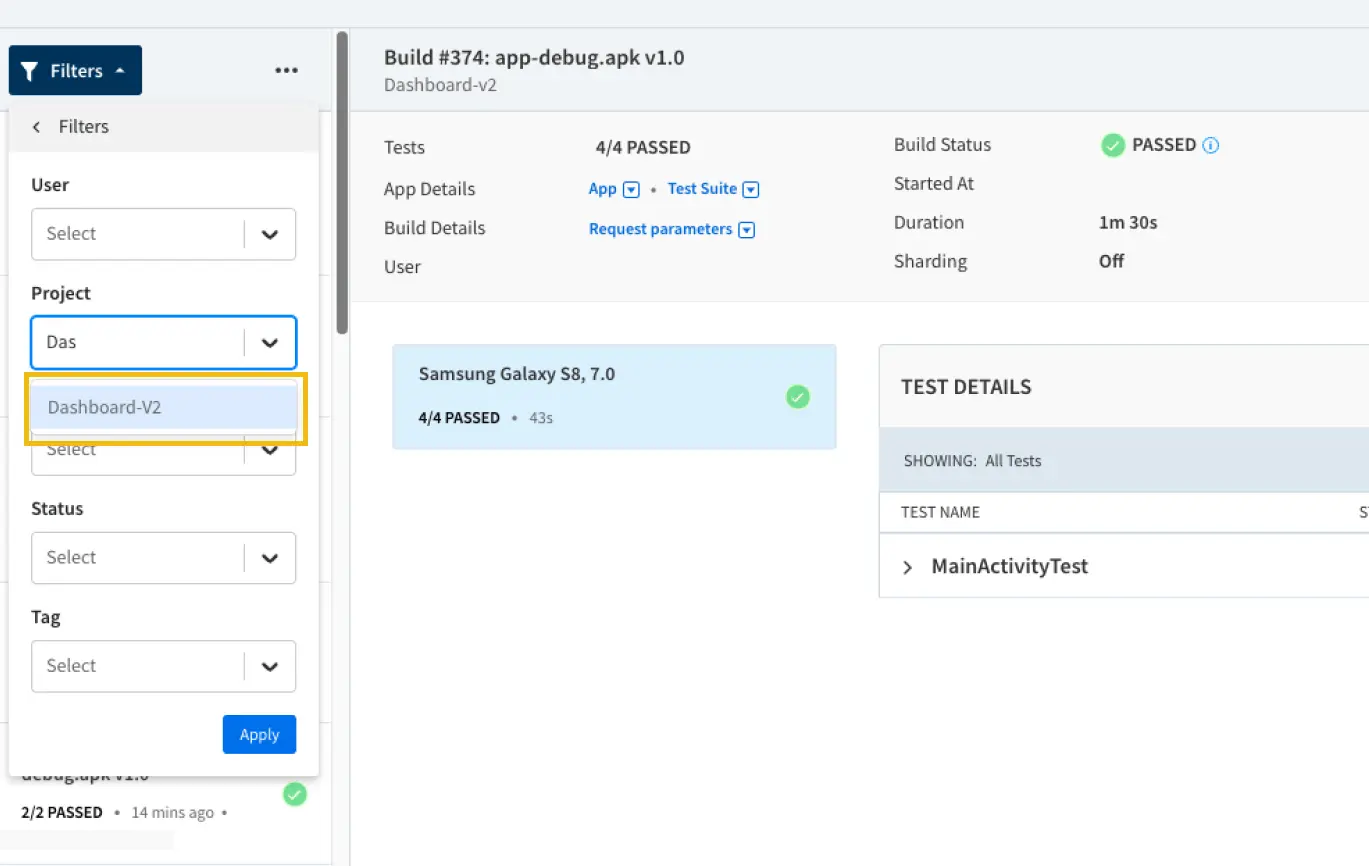This screenshot has width=1369, height=866.
Task: Open the App details link
Action: pos(602,189)
